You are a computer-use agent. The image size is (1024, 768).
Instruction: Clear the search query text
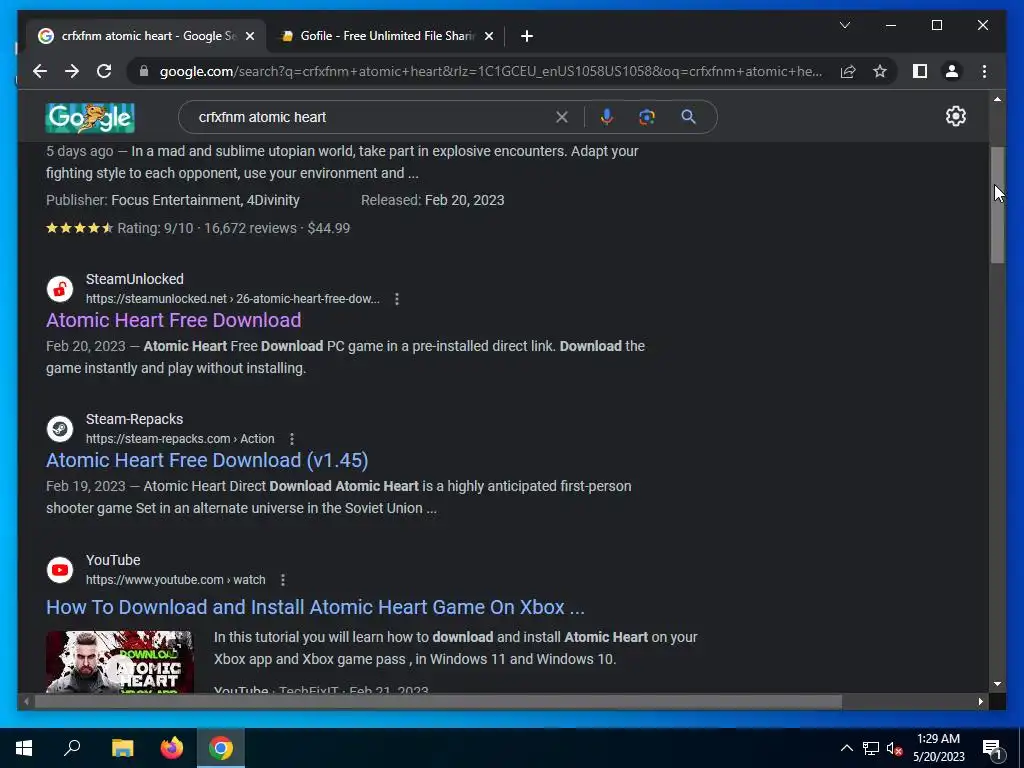[562, 117]
